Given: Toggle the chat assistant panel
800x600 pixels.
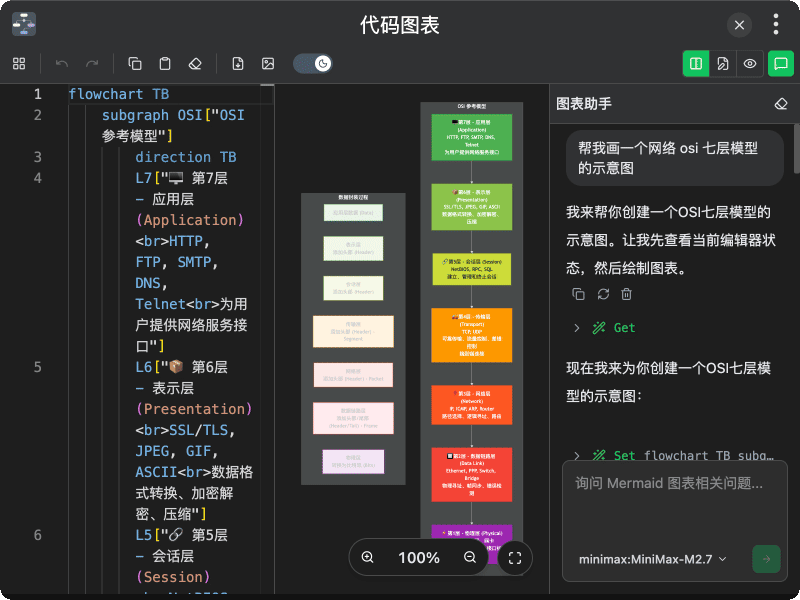Looking at the screenshot, I should 781,63.
